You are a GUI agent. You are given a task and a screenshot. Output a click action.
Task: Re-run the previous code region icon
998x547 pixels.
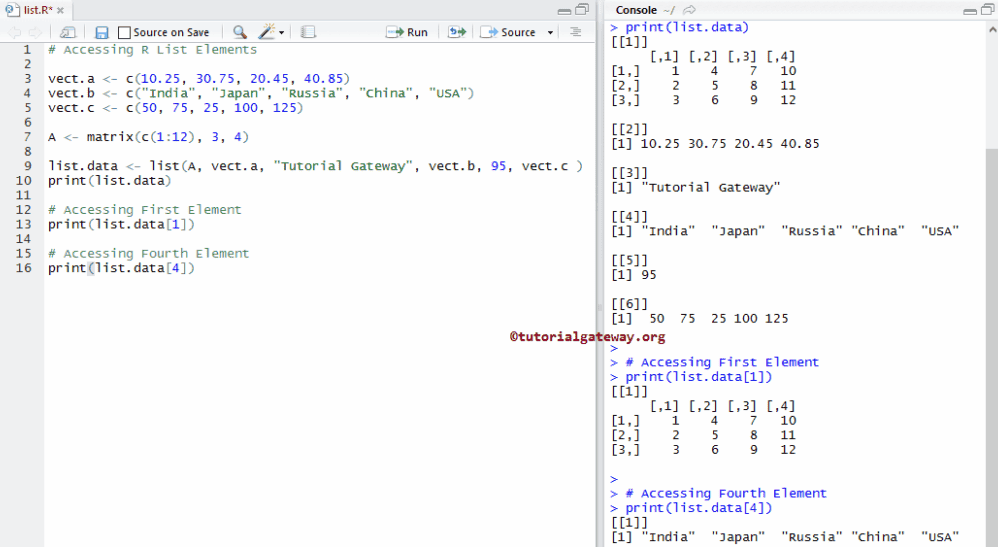[457, 32]
